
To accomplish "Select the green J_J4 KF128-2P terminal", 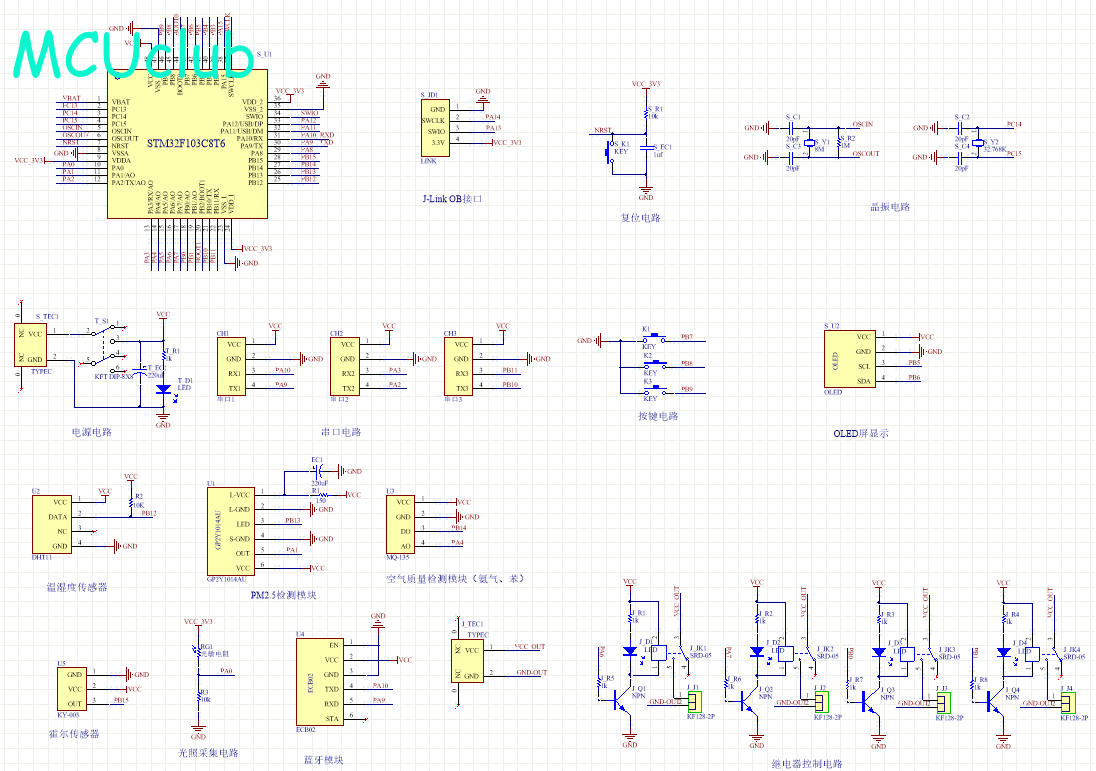I will (1067, 702).
